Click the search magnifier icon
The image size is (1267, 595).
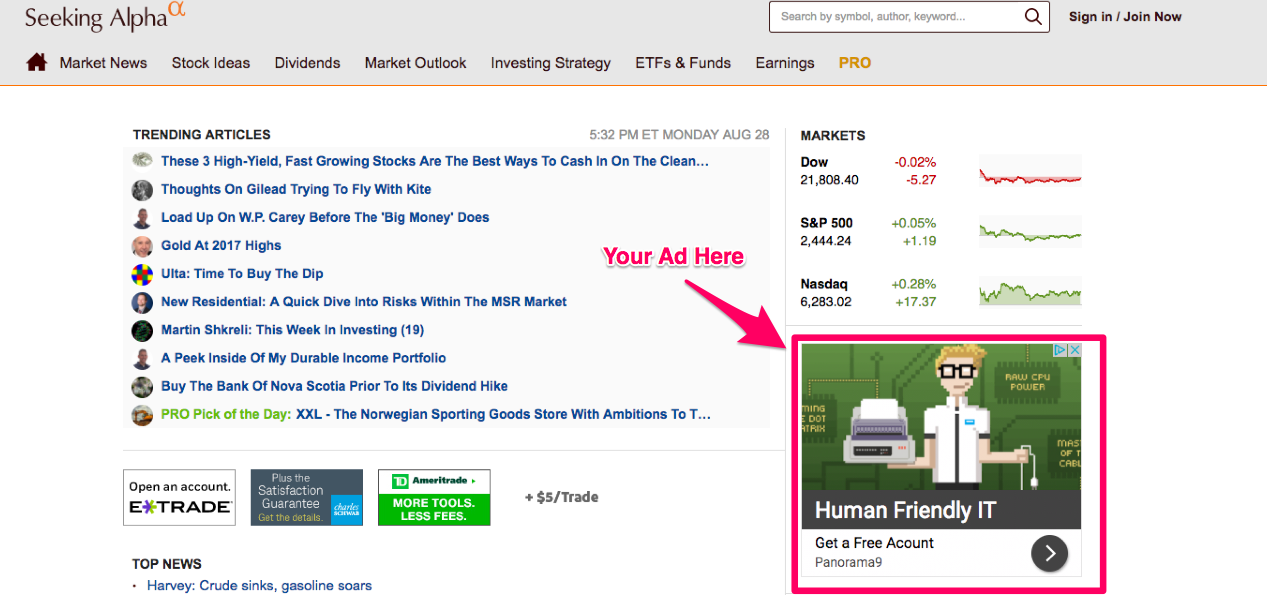pos(1033,16)
